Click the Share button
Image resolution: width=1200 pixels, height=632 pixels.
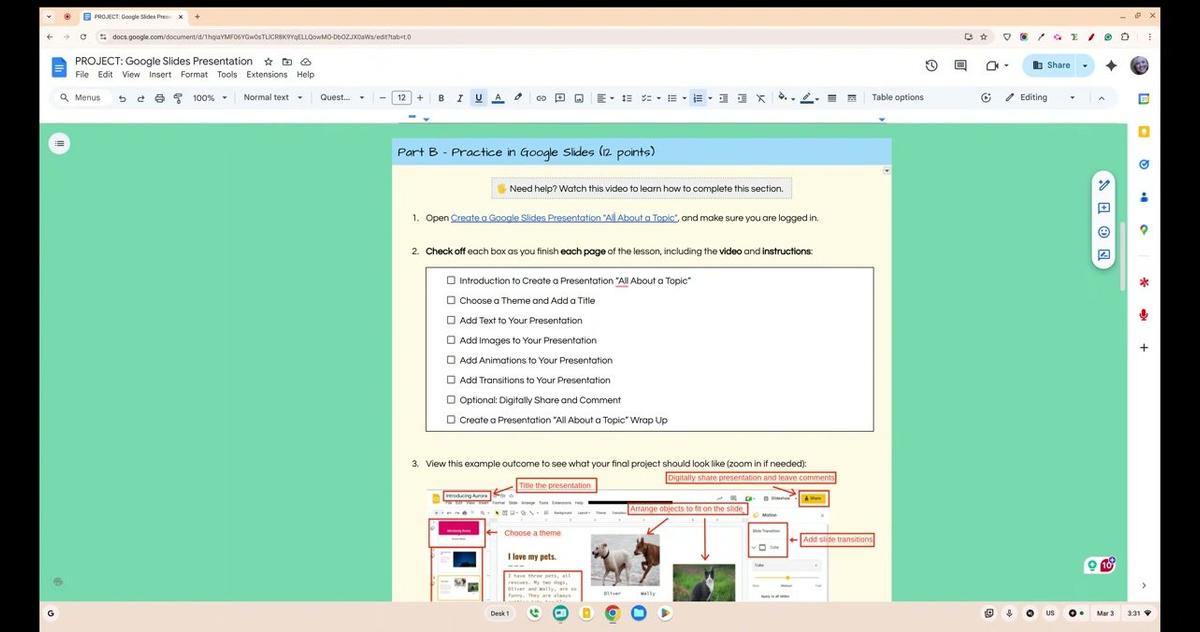coord(1050,66)
